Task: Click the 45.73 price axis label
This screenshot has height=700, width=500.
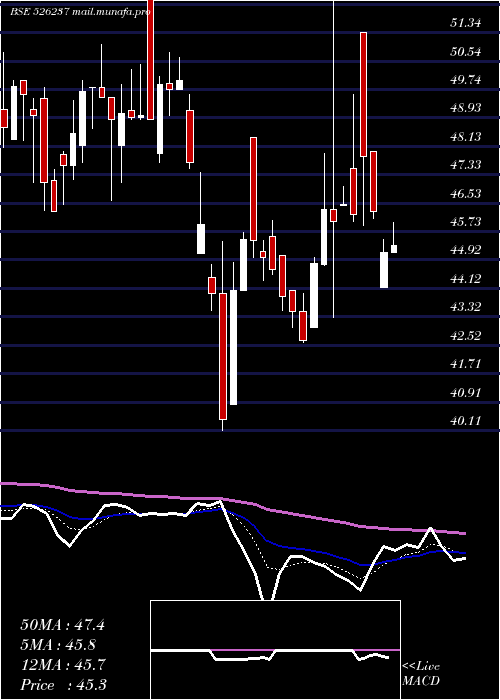Action: coord(466,222)
